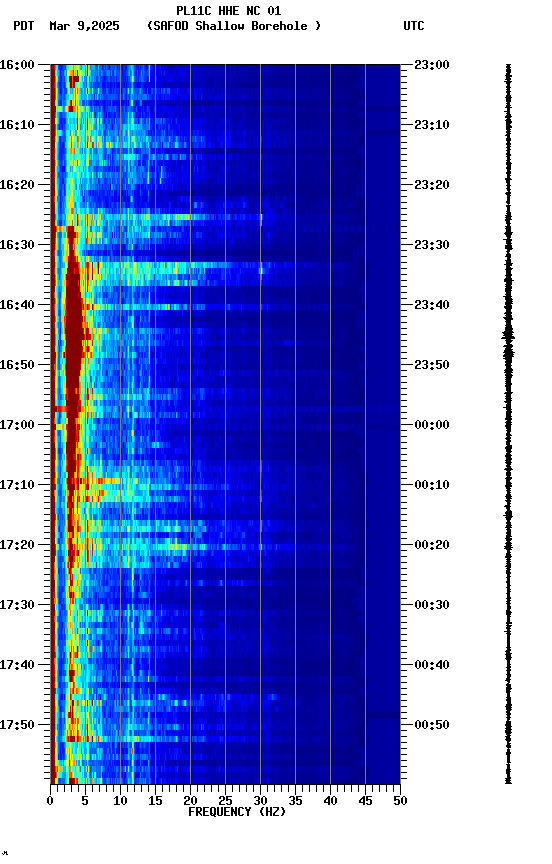
Task: Click the 10 Hz axis tick label
Action: (120, 801)
